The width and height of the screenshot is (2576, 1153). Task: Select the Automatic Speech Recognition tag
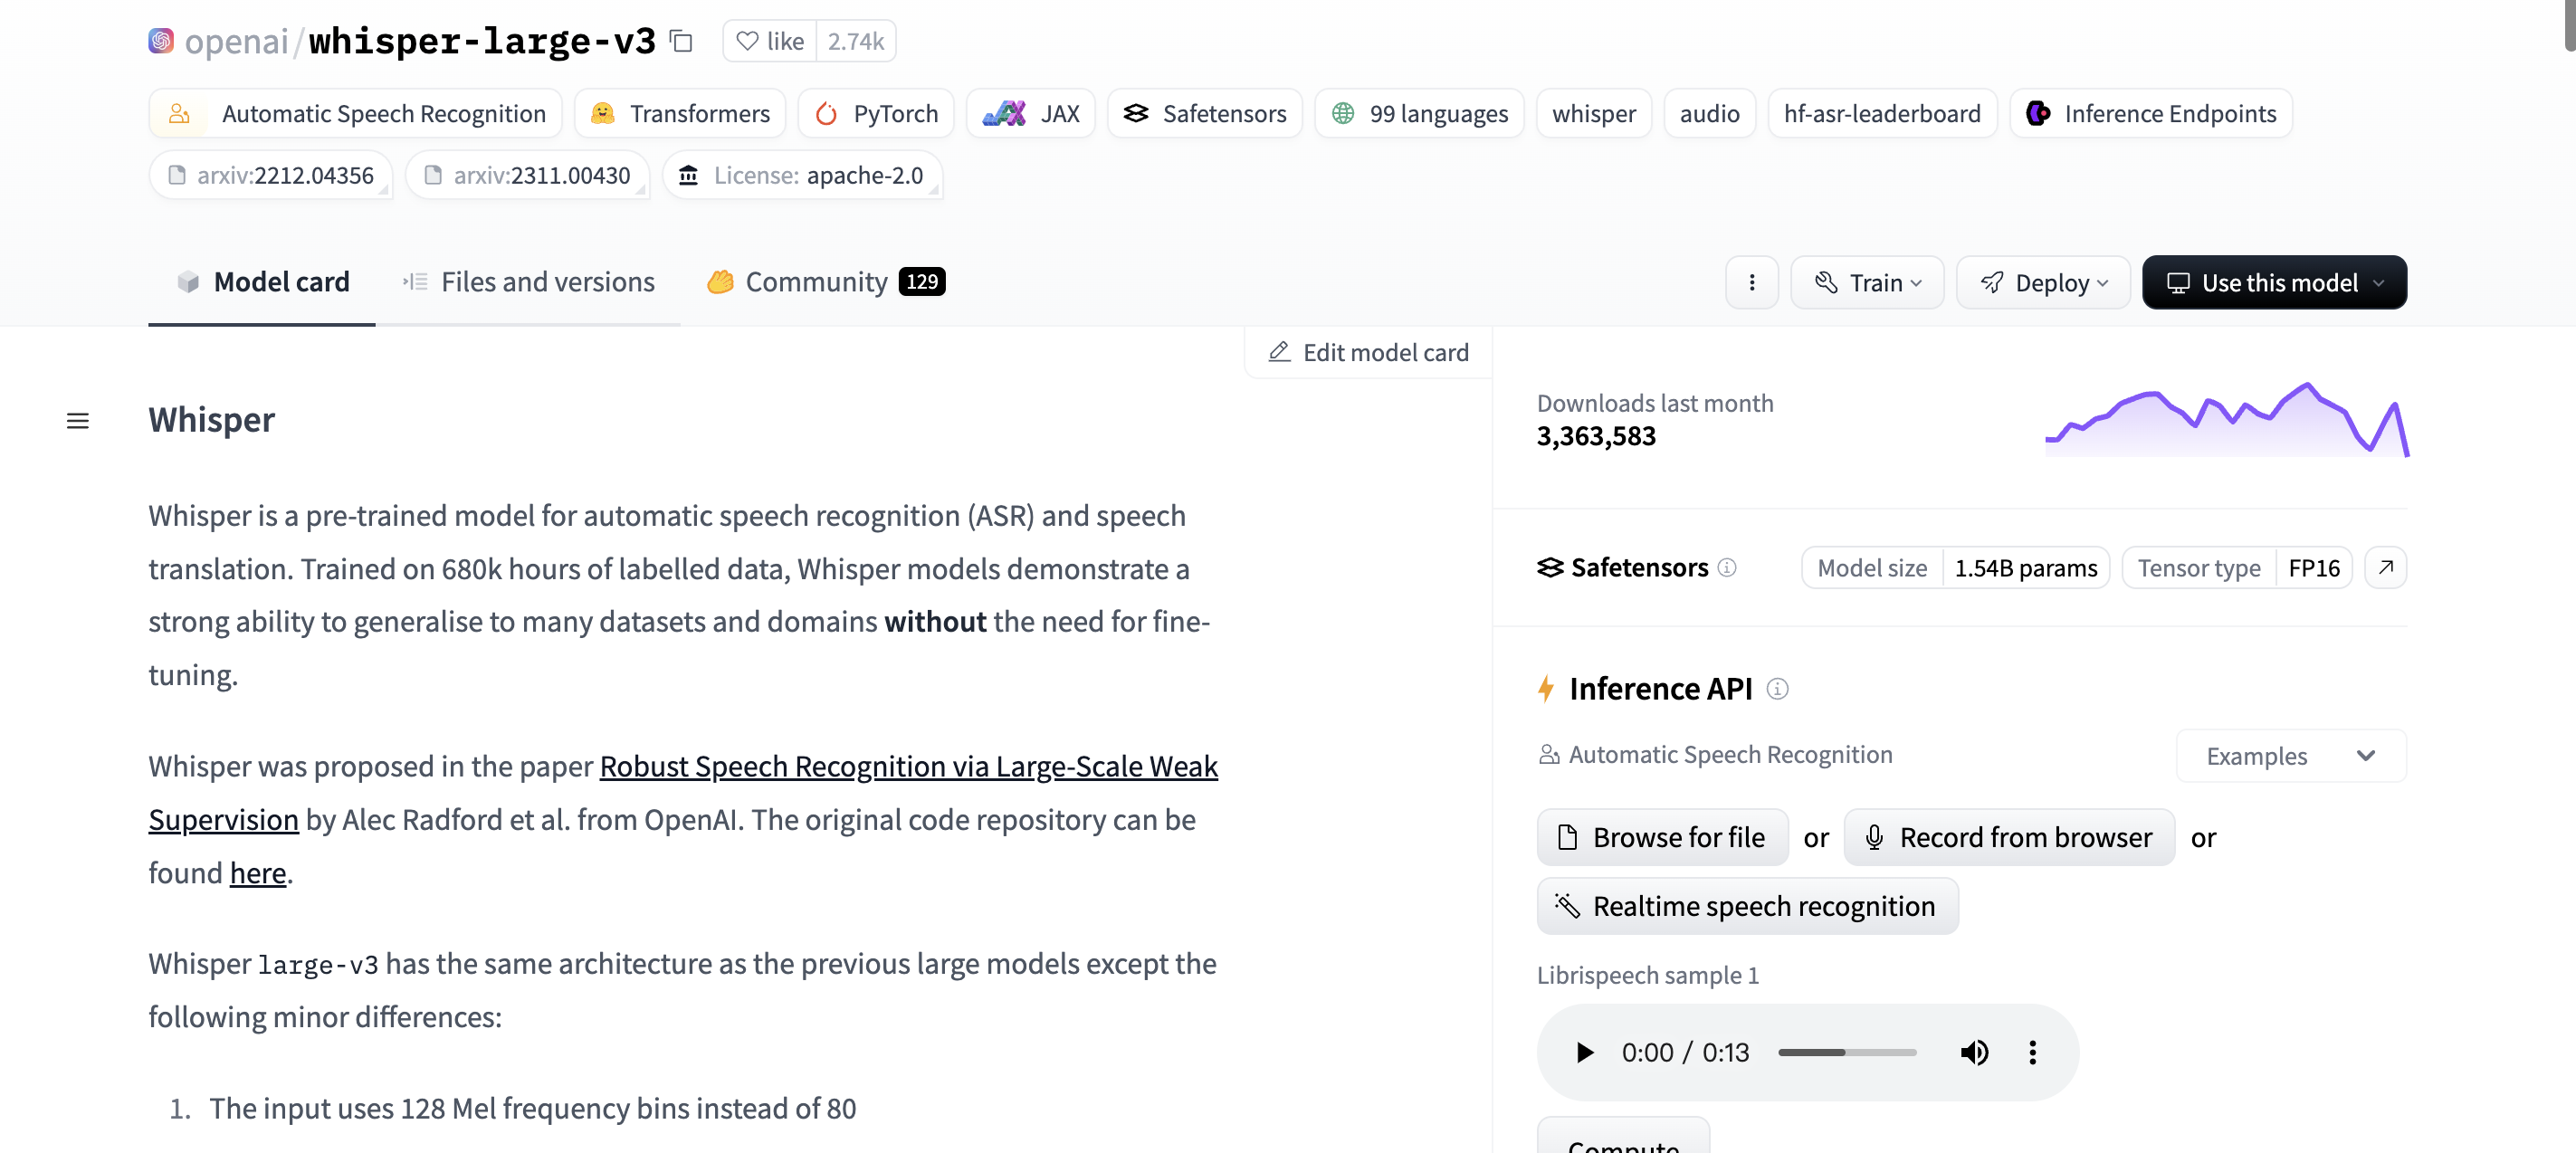pos(356,114)
